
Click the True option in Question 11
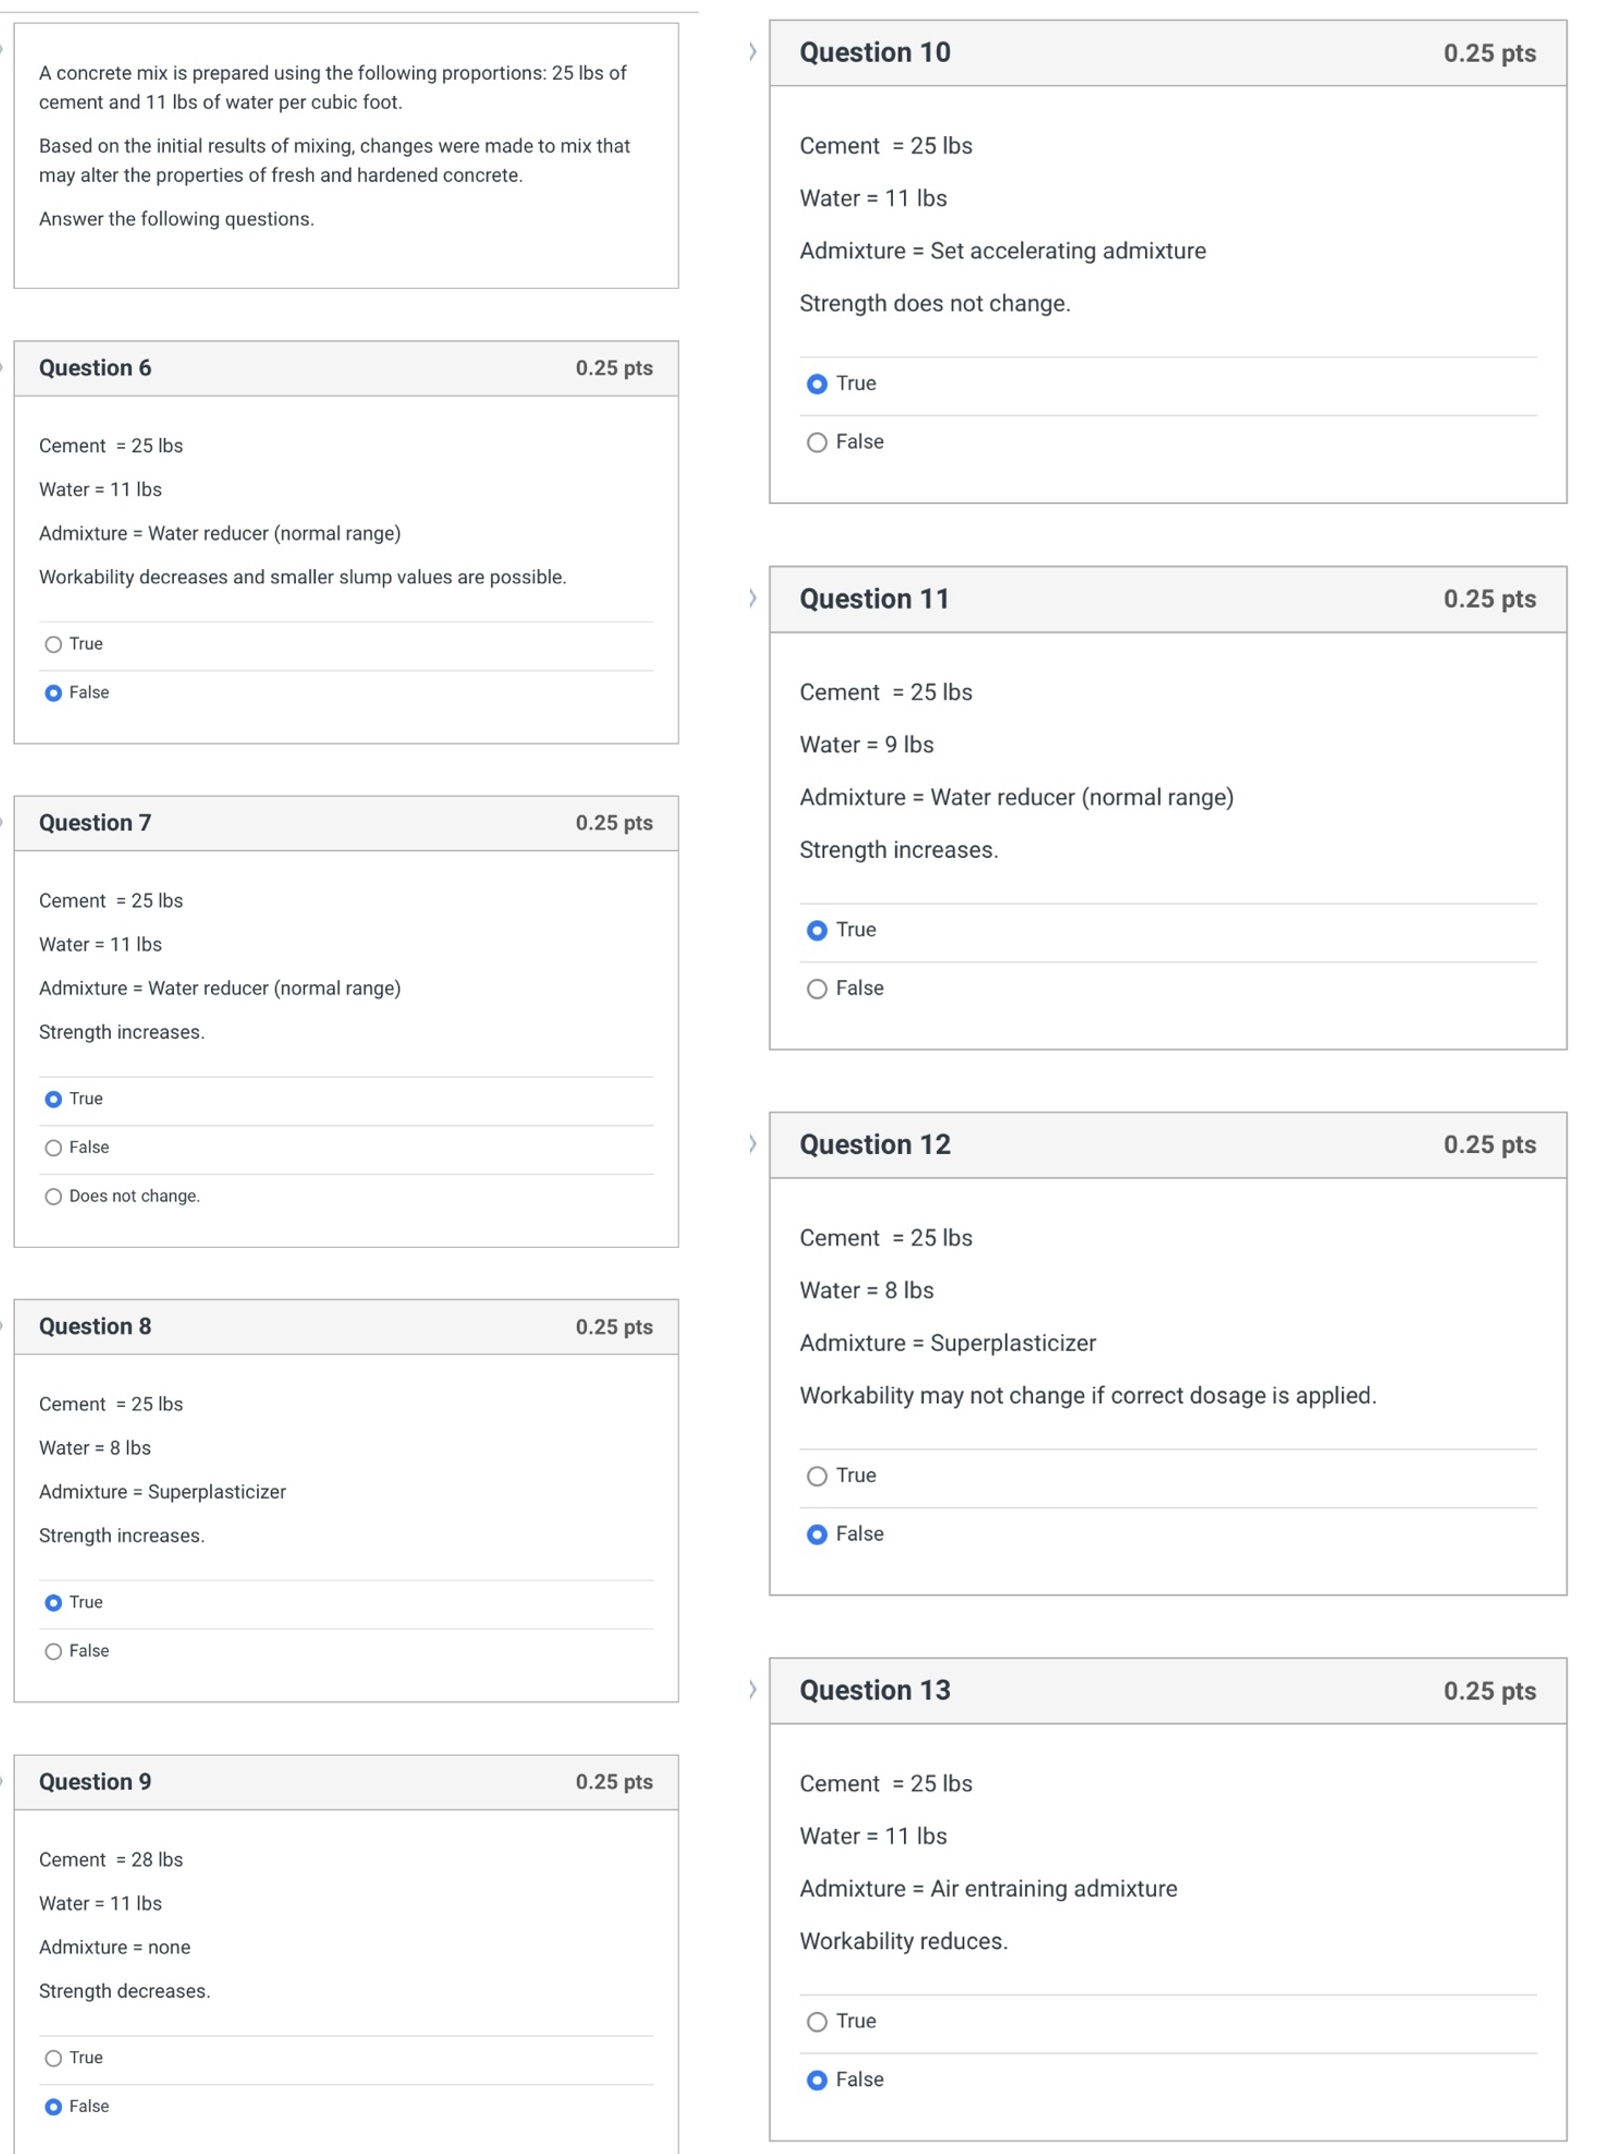tap(817, 930)
